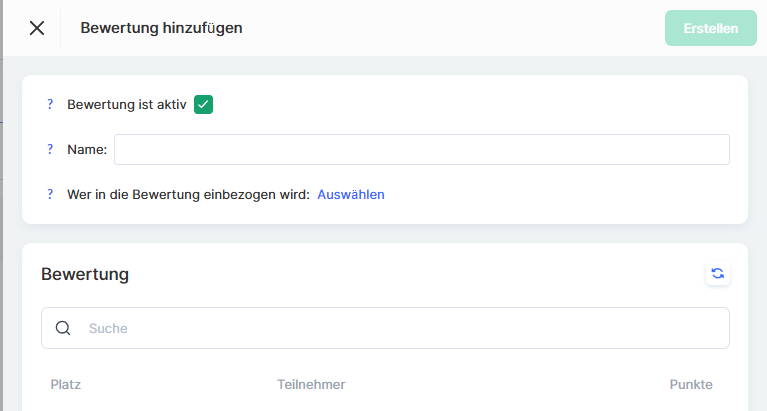Click the Teilnehmer column header

(311, 385)
